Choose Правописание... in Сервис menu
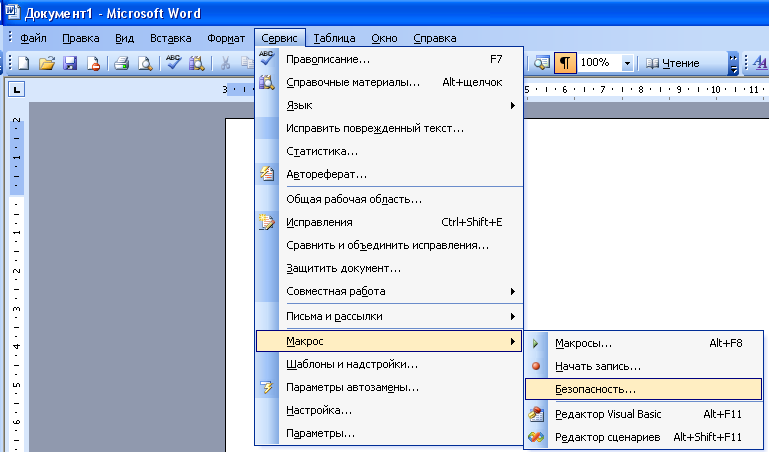 pos(390,59)
